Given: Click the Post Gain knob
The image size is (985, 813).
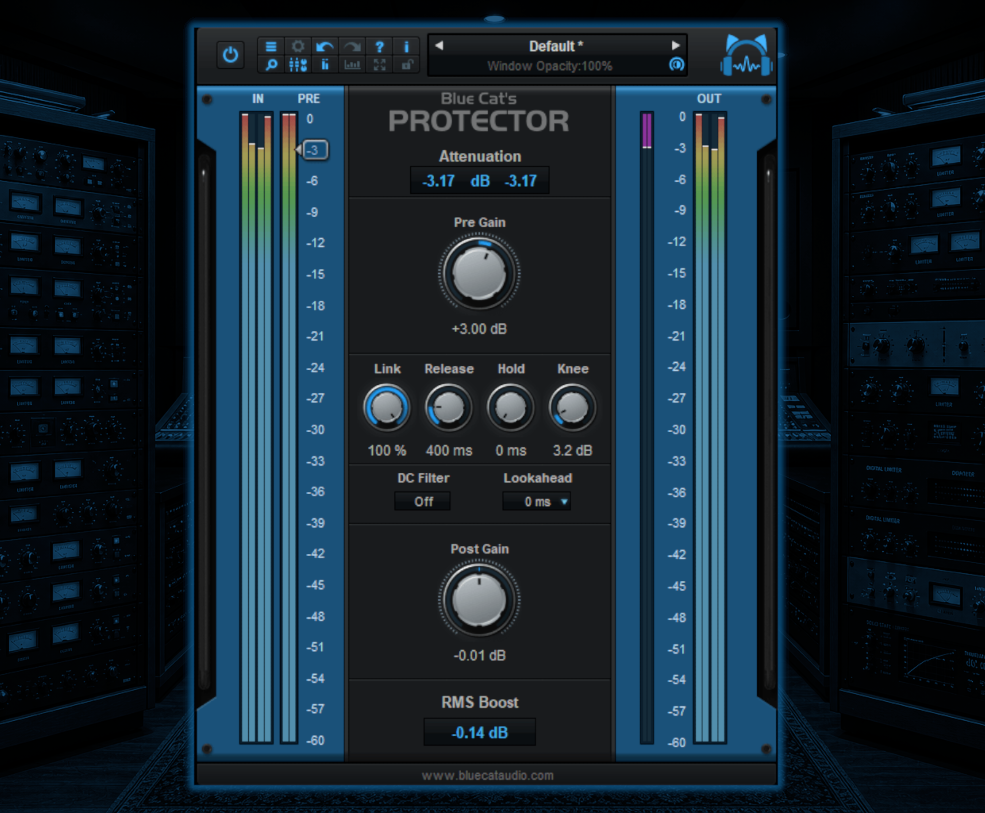Looking at the screenshot, I should click(479, 599).
